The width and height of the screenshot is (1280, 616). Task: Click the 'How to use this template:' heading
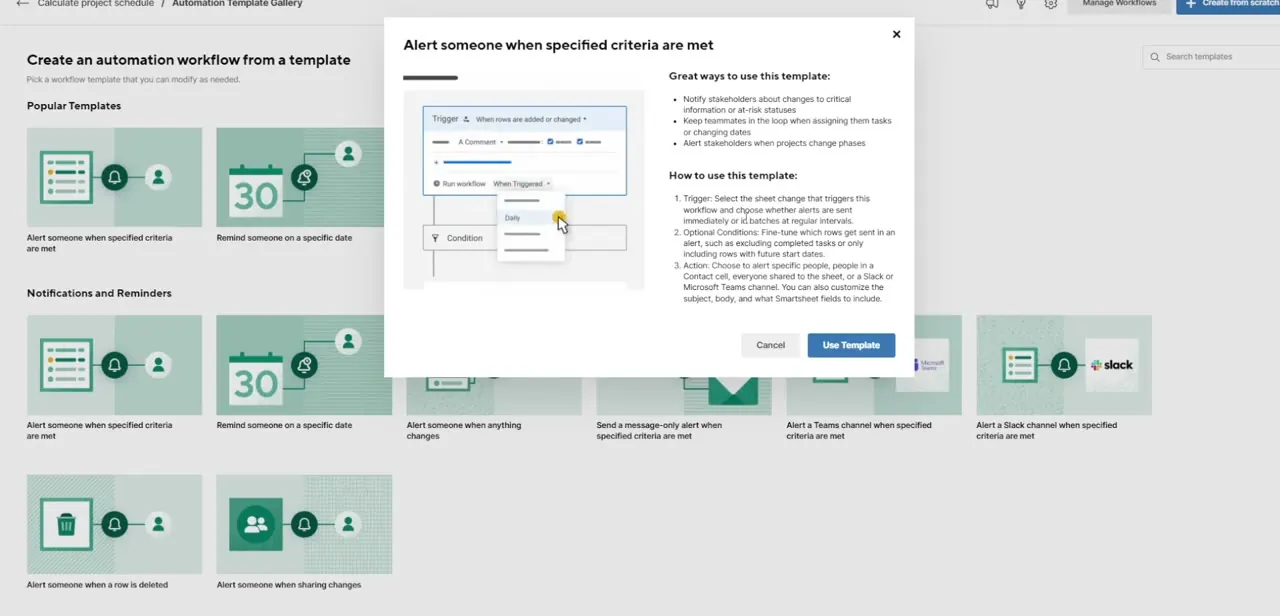coord(733,176)
